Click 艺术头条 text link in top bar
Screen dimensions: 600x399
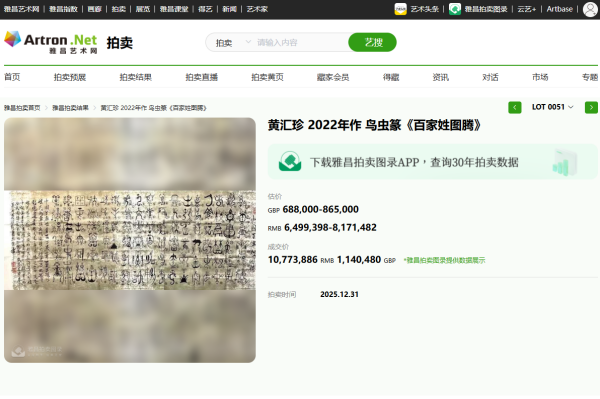point(424,9)
